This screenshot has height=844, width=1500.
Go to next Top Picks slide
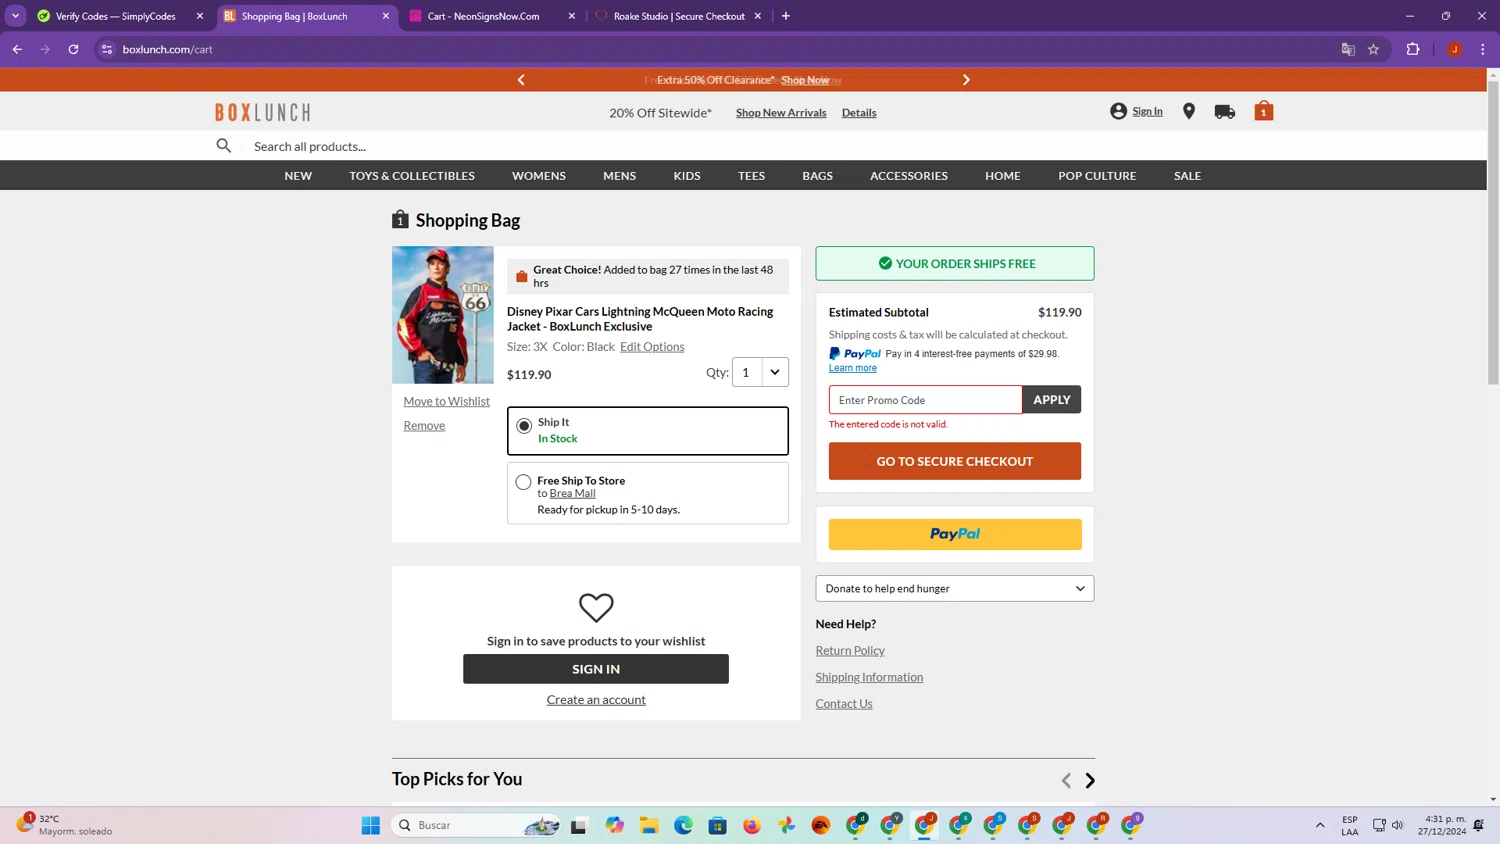(x=1090, y=780)
